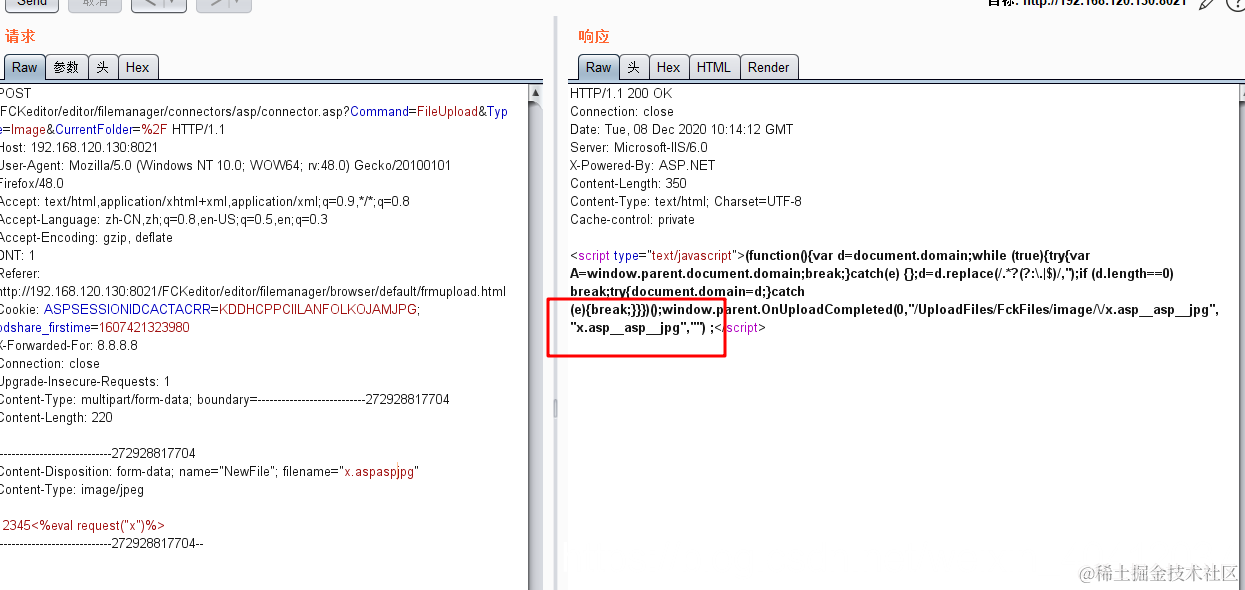Click the User-Agent header line
This screenshot has width=1245, height=590.
click(225, 165)
